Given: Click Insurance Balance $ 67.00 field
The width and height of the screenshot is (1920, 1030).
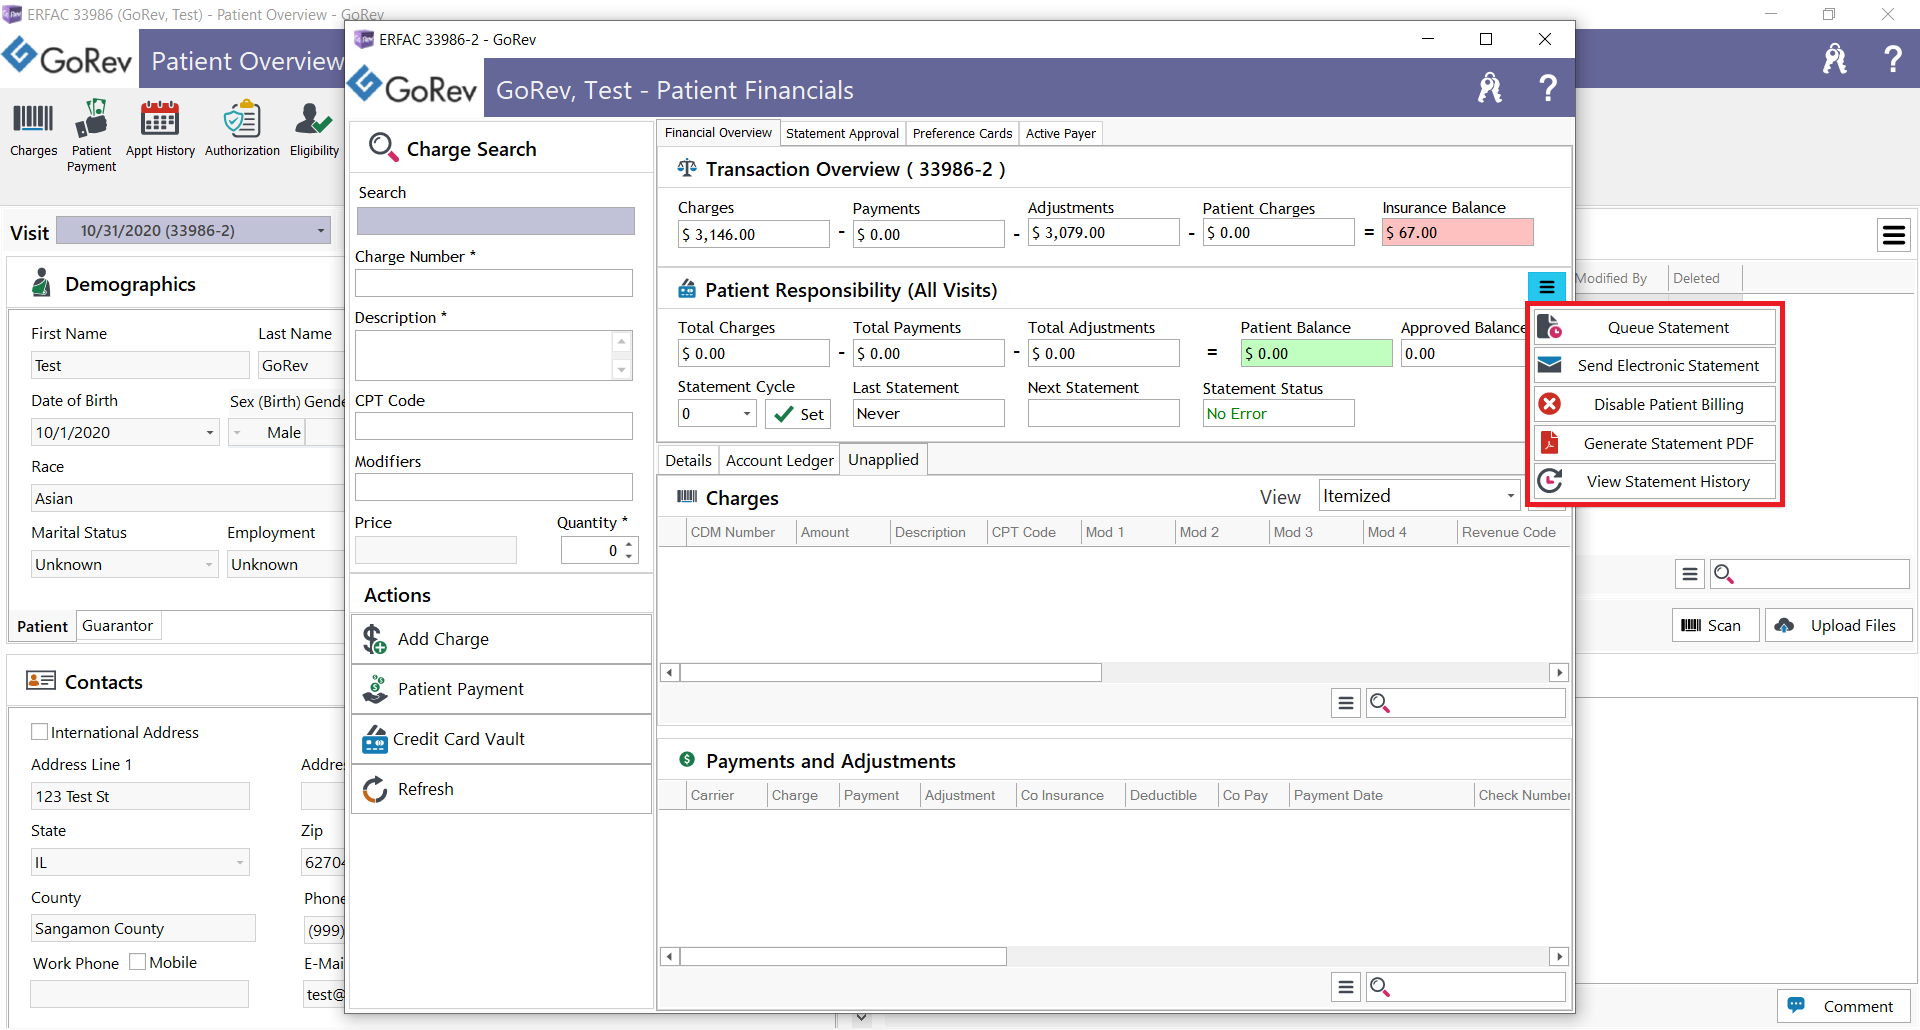Looking at the screenshot, I should click(1457, 233).
